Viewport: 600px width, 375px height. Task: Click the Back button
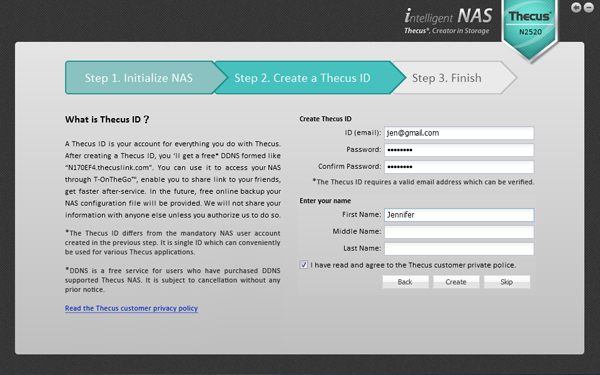pos(405,282)
